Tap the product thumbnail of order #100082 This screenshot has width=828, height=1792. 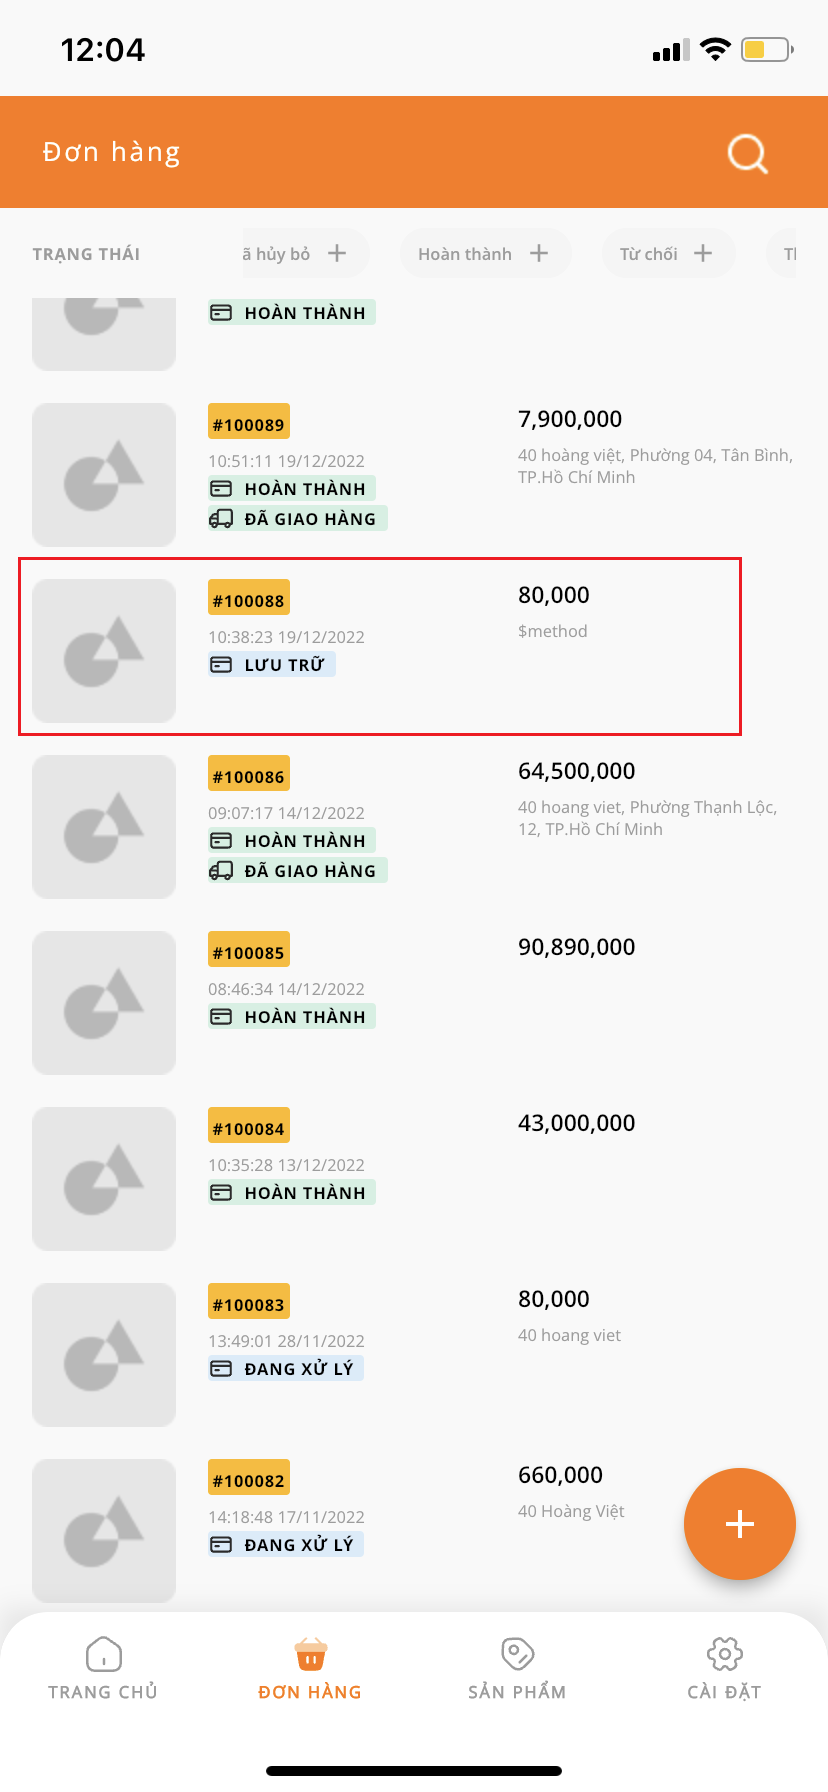point(104,1531)
